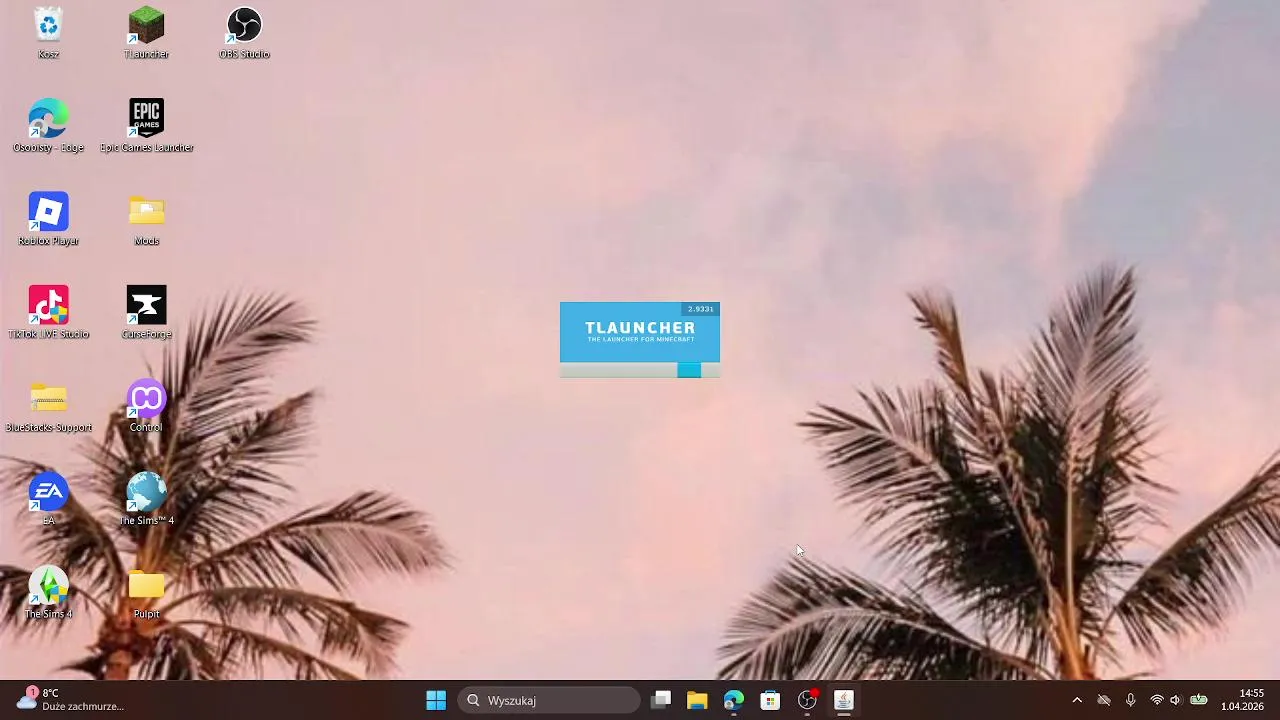Select the CurseForge desktop shortcut
The image size is (1280, 720).
146,312
